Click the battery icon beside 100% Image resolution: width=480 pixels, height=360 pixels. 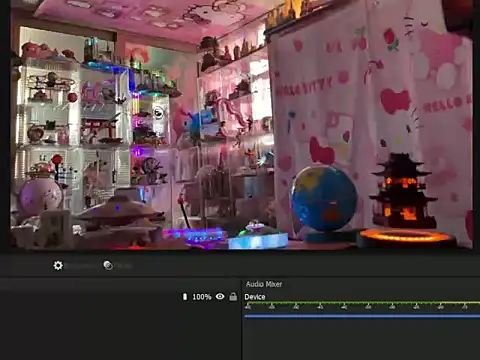click(185, 296)
